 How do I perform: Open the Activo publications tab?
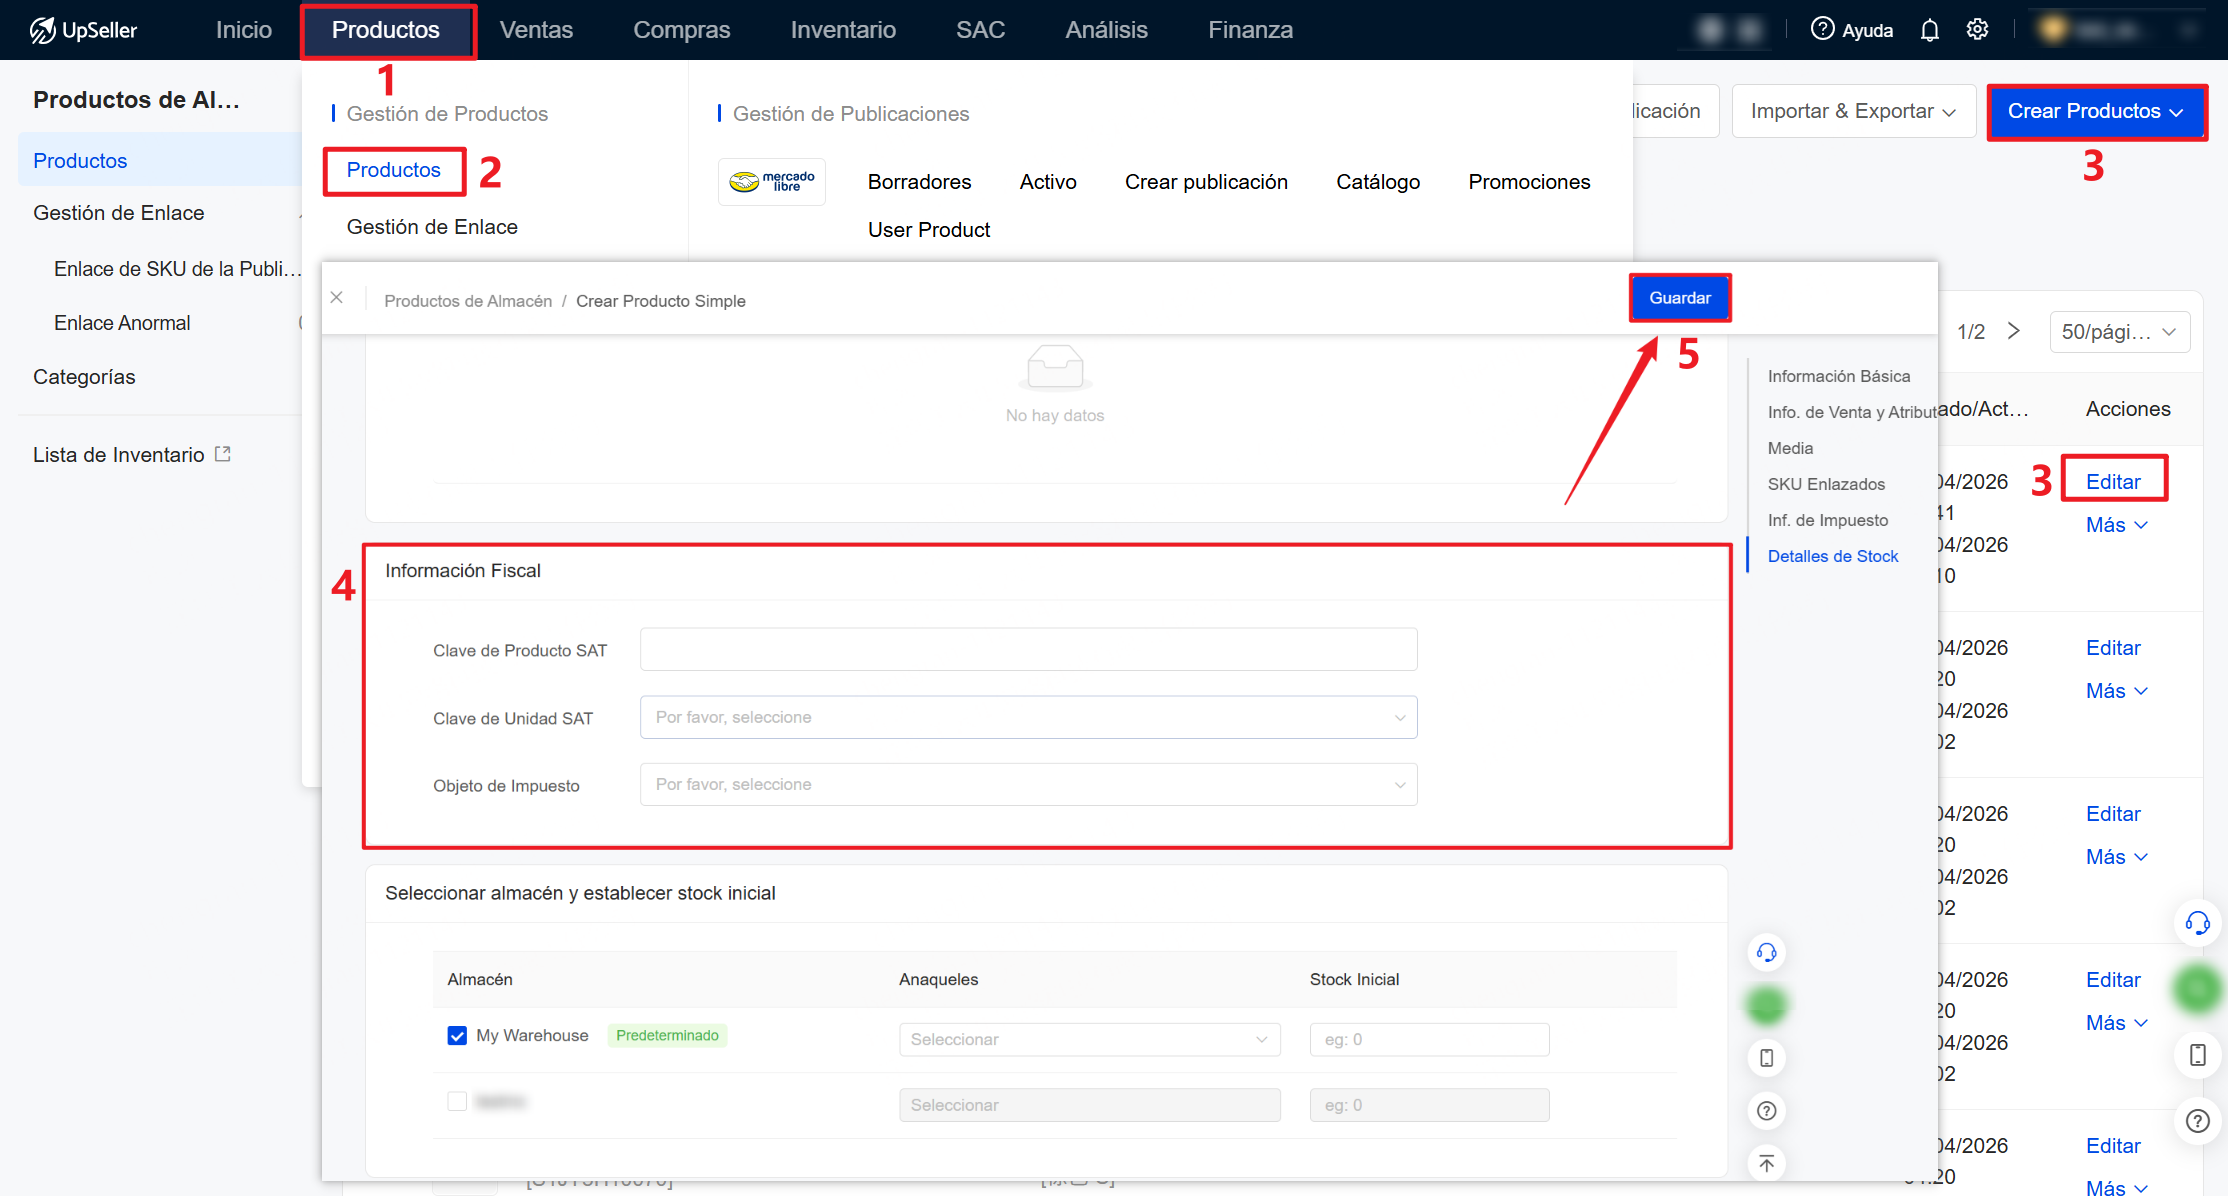(1047, 181)
